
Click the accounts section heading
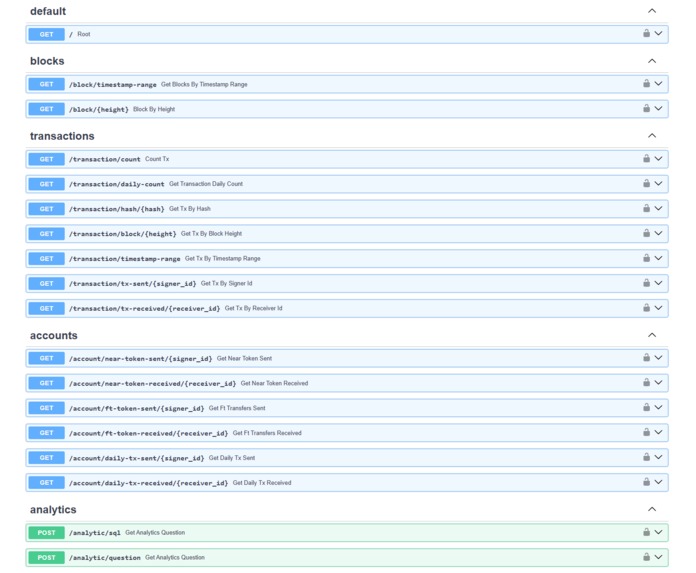click(54, 335)
